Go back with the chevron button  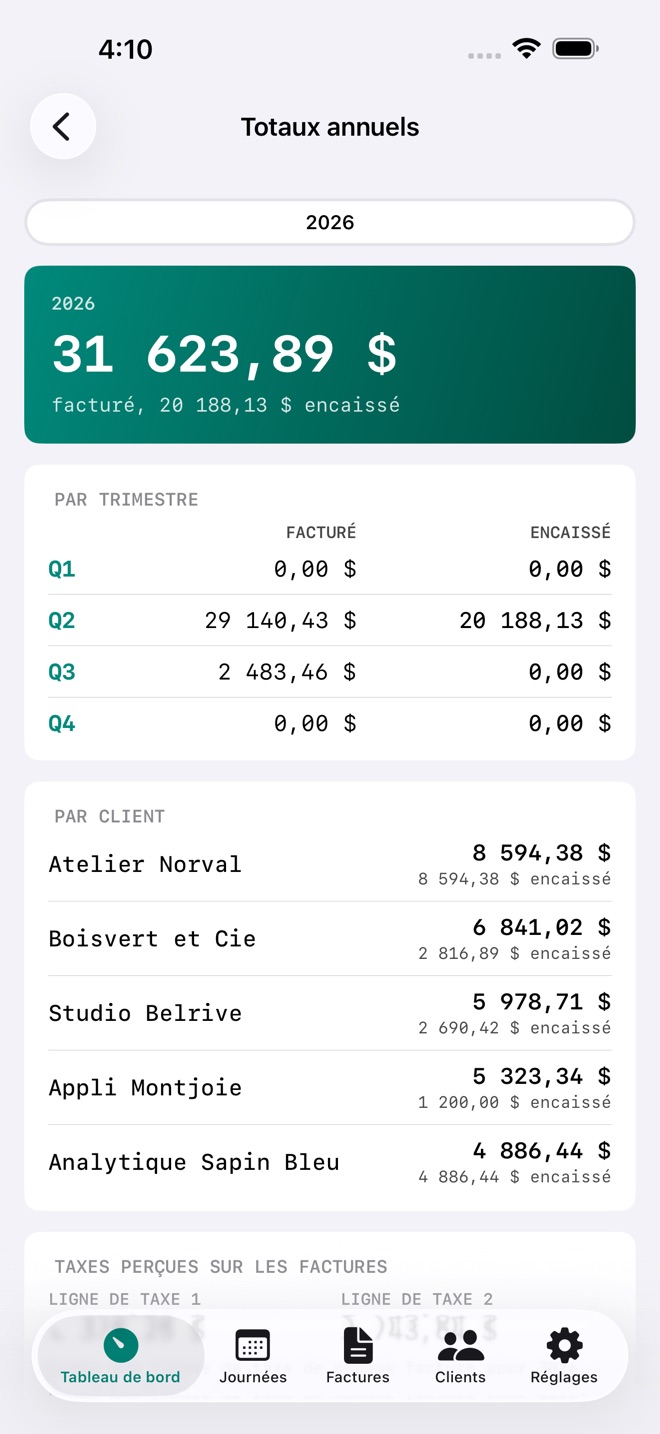[63, 127]
